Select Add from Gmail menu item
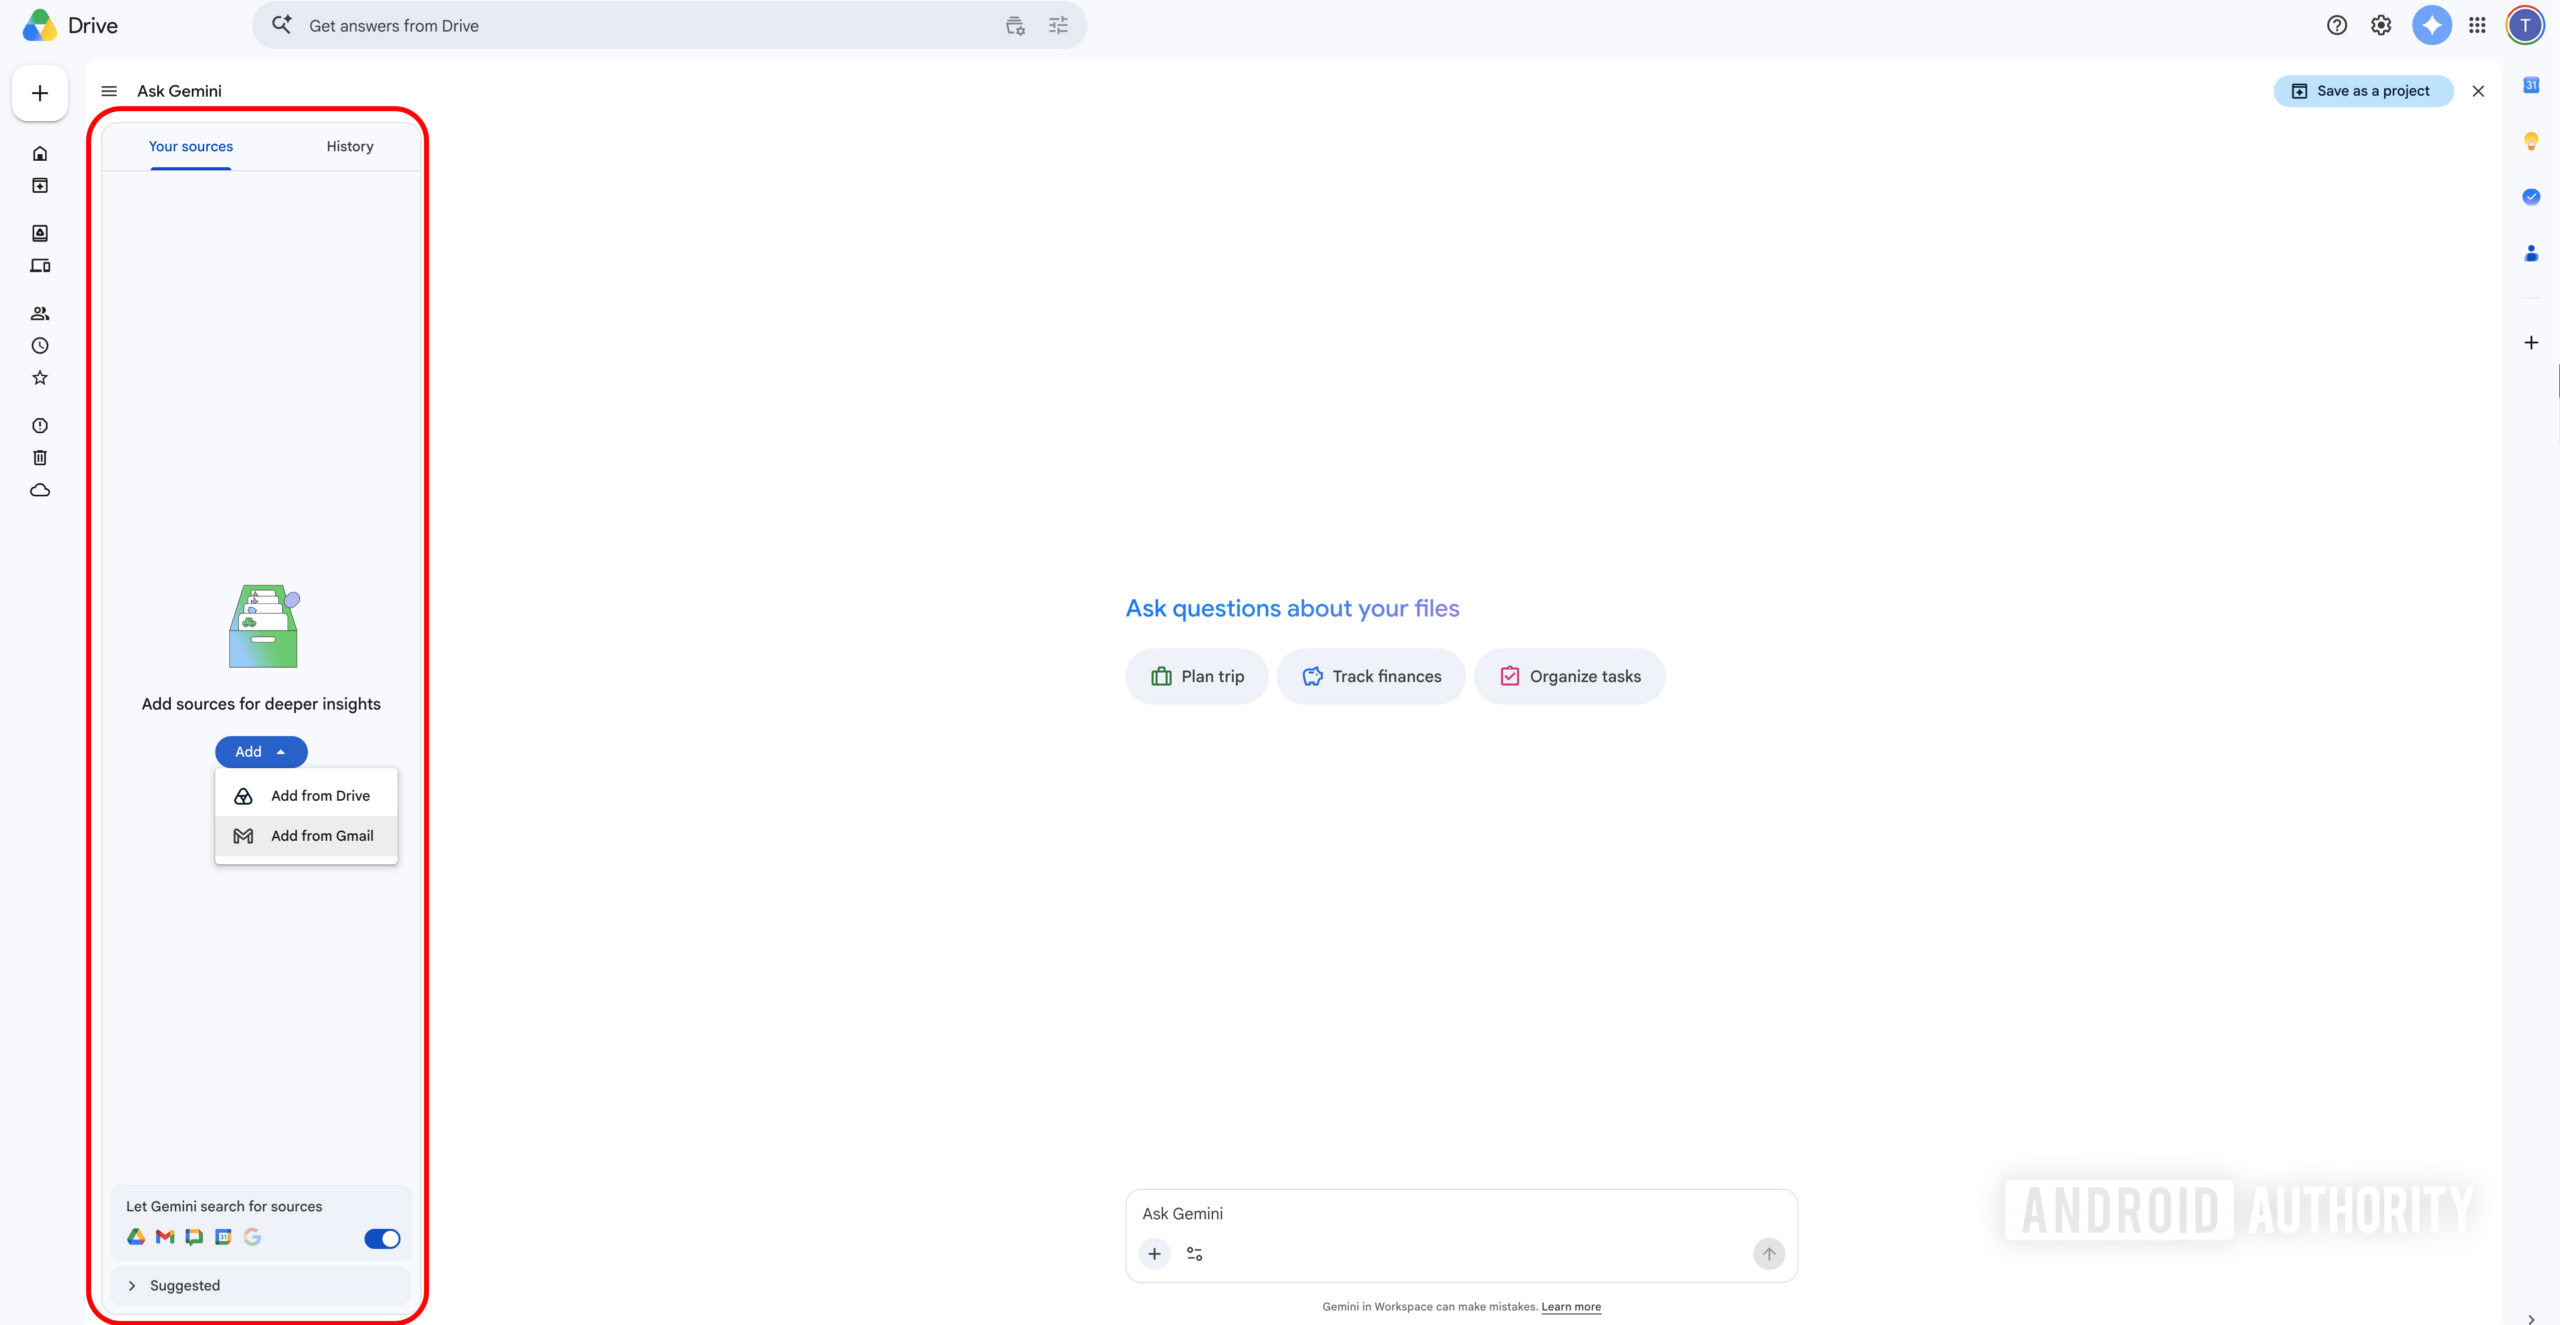Viewport: 2560px width, 1325px height. (306, 836)
